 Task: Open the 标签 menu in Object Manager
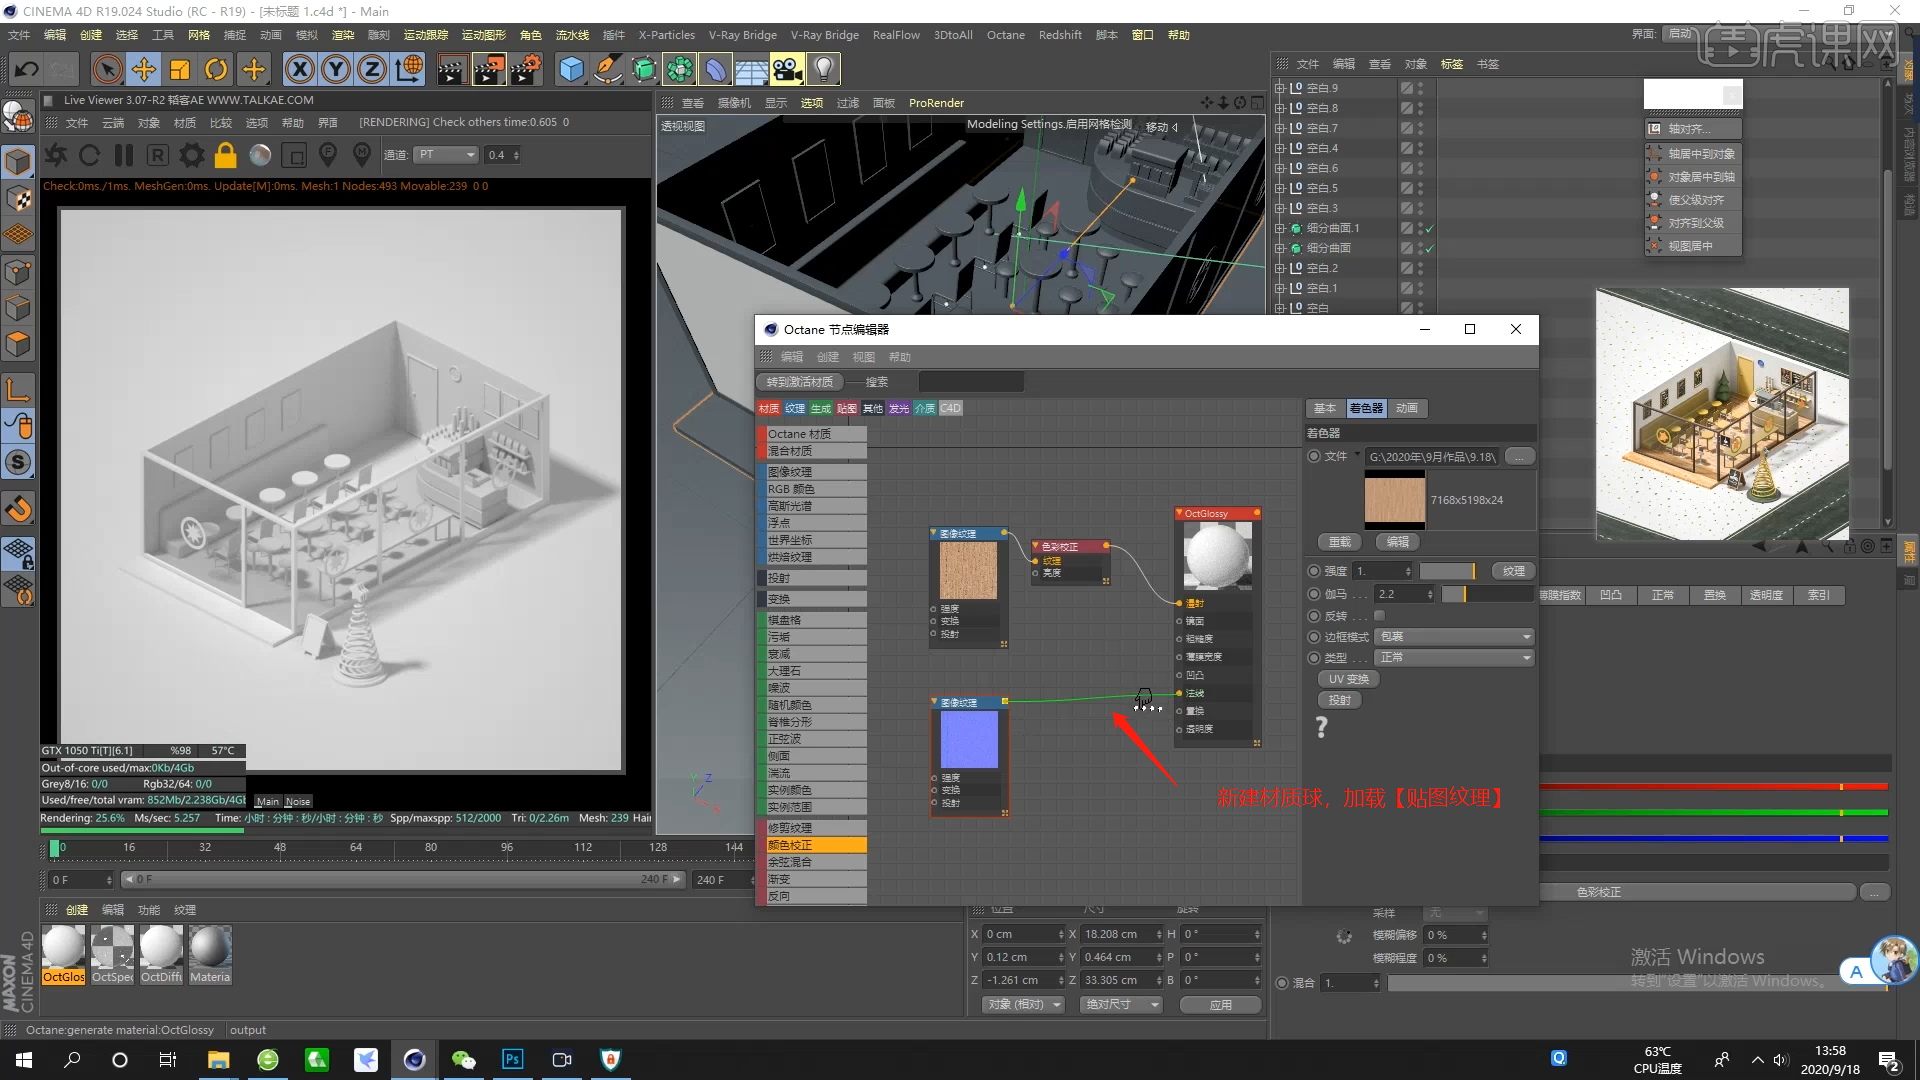click(1451, 64)
